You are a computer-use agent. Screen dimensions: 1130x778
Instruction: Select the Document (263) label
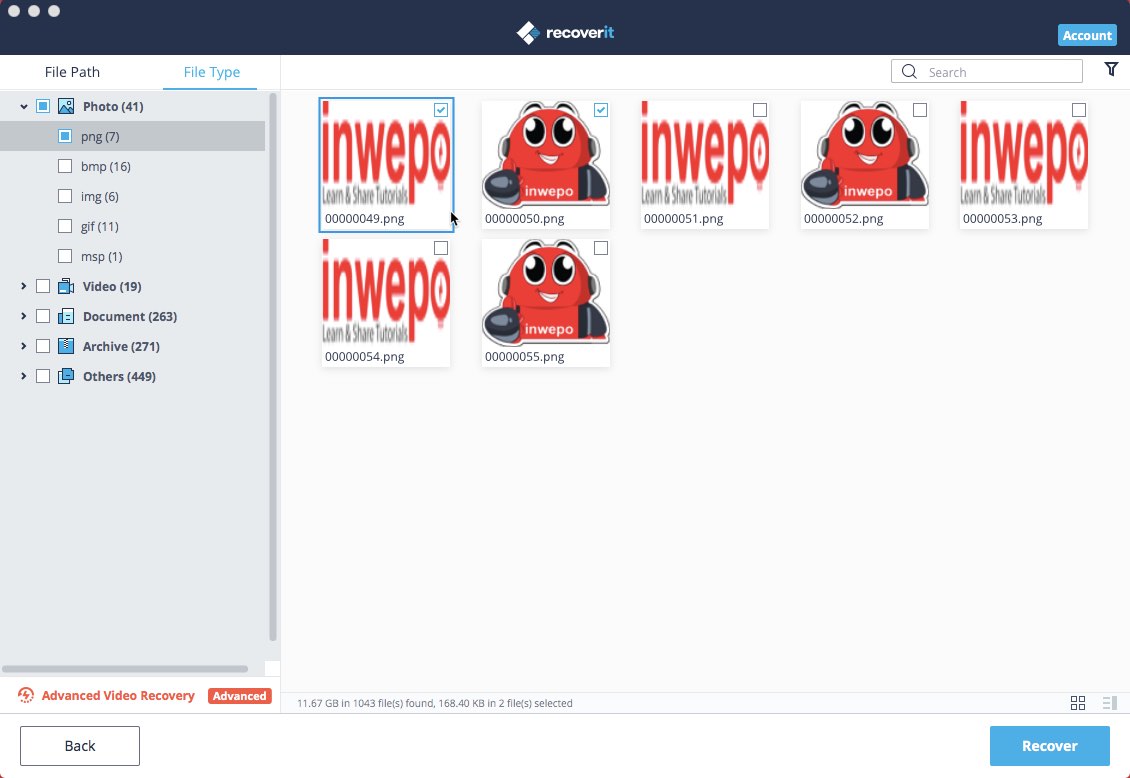(x=130, y=316)
